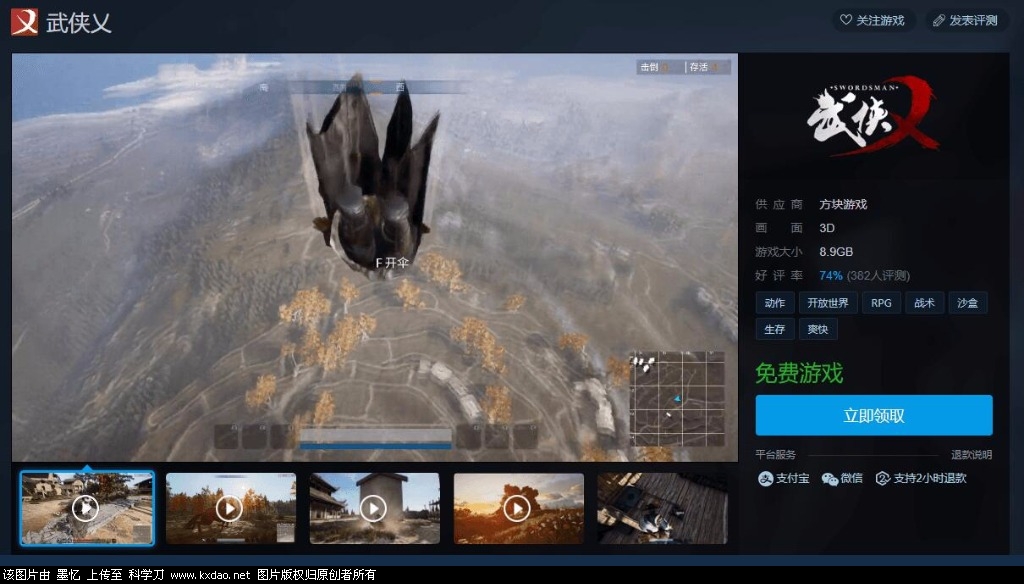Viewport: 1024px width, 584px height.
Task: Click the pencil icon for writing review
Action: tap(938, 20)
